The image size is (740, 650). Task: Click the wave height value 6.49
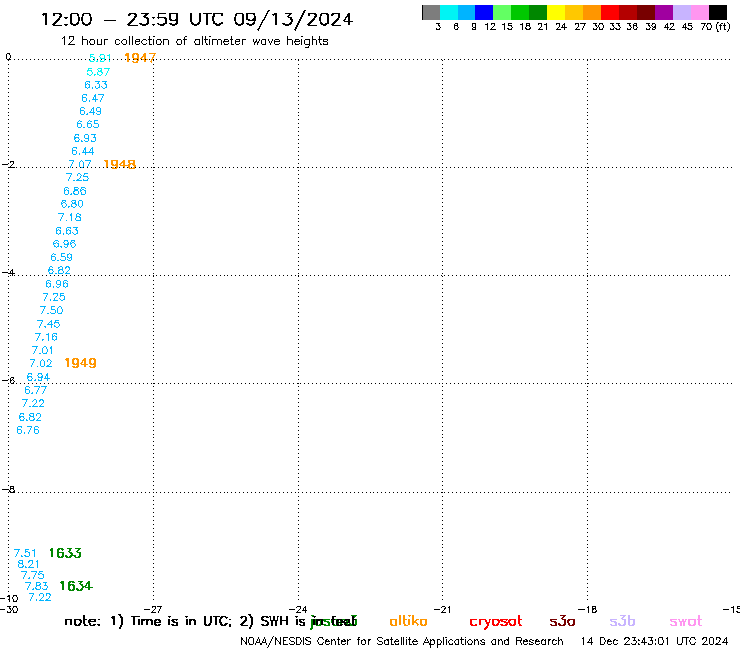point(90,111)
